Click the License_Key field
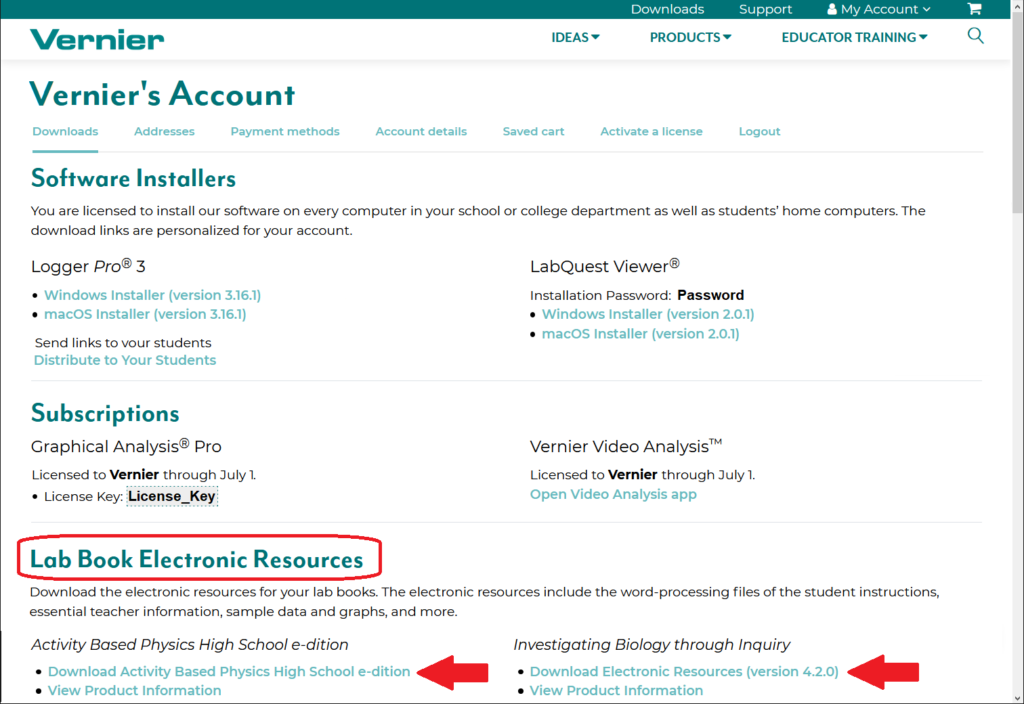This screenshot has width=1024, height=704. 172,496
